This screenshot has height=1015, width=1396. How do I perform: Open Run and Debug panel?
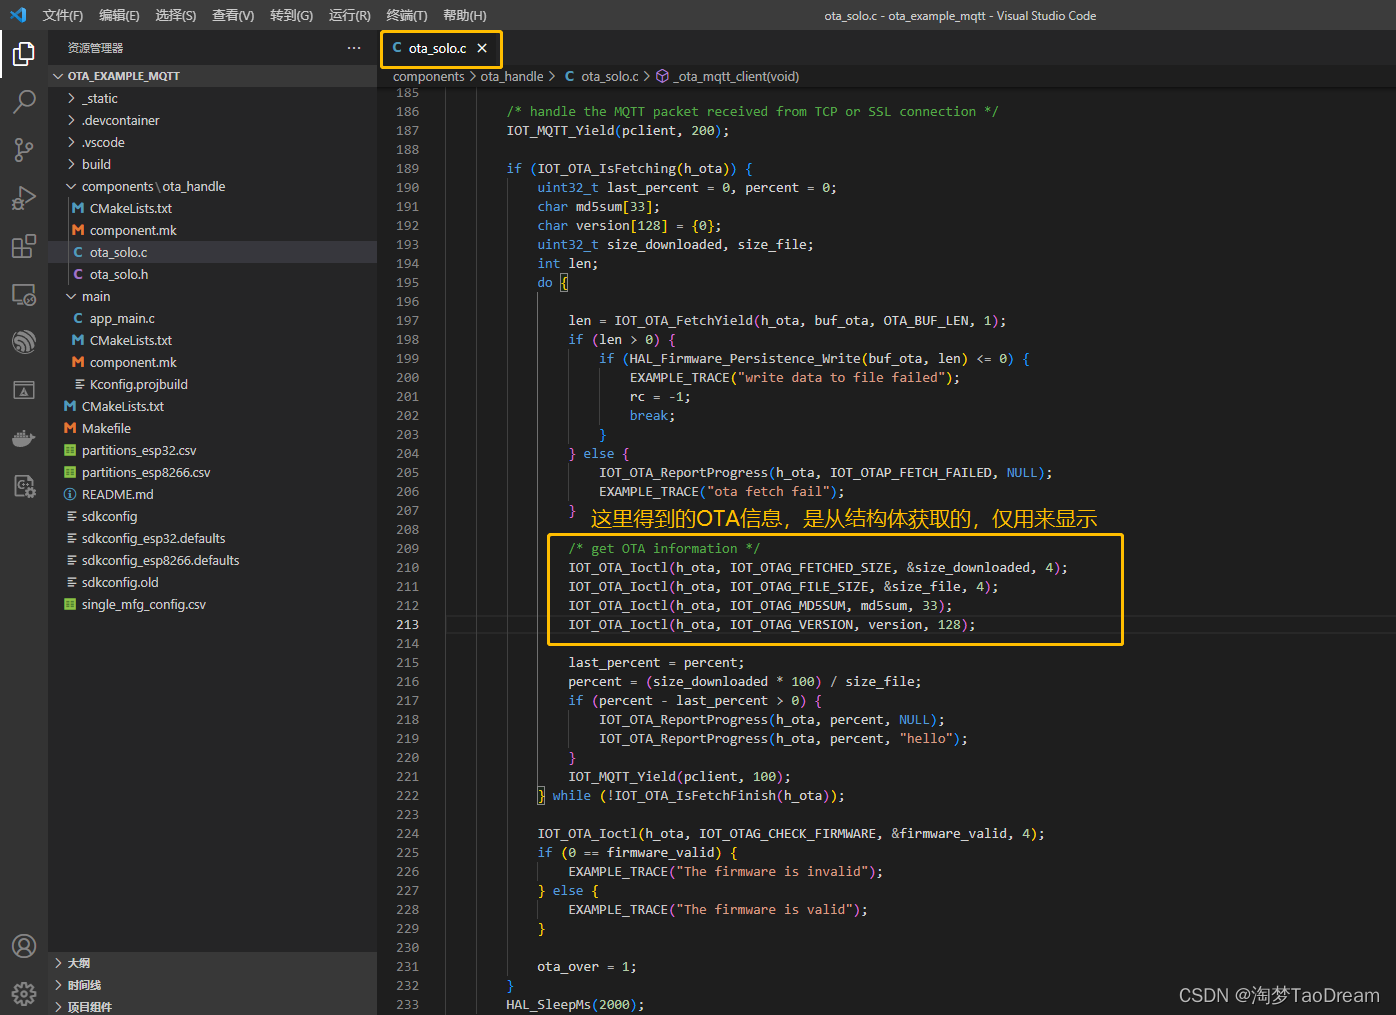click(24, 198)
